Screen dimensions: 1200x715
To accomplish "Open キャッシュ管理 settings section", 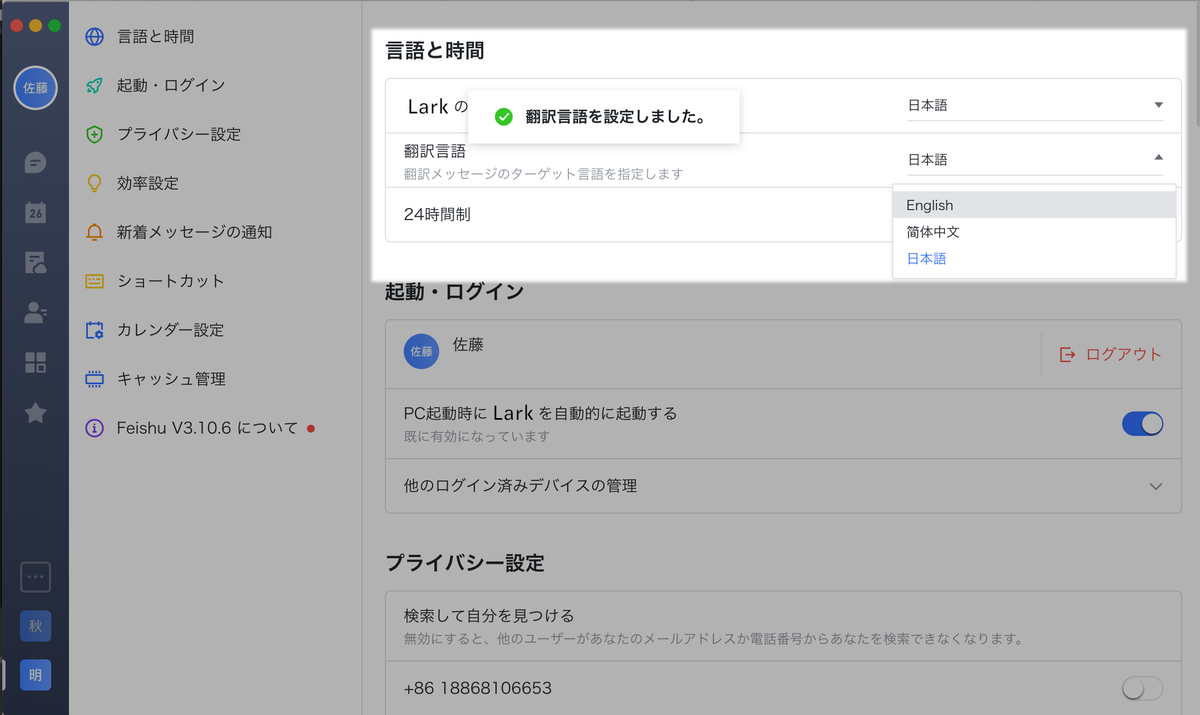I will [x=171, y=379].
